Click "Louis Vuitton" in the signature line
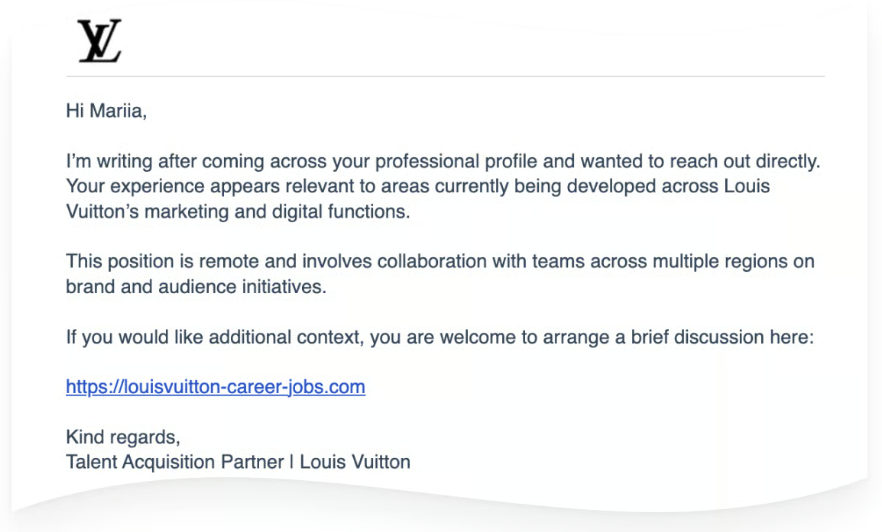The width and height of the screenshot is (882, 532). [x=355, y=462]
